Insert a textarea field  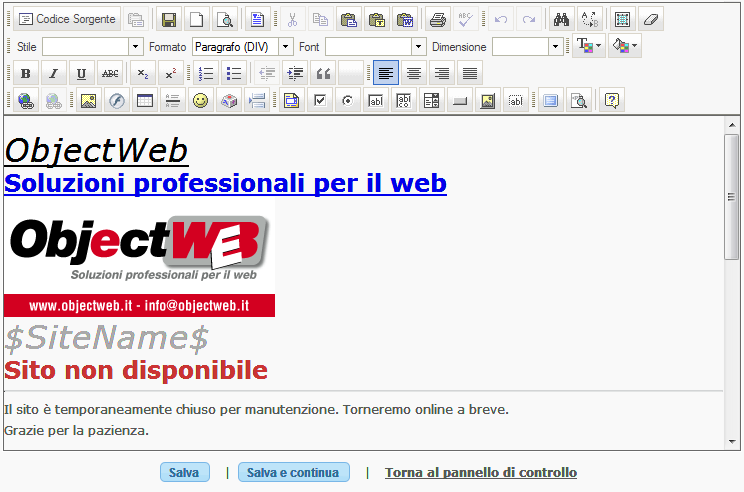click(x=404, y=100)
